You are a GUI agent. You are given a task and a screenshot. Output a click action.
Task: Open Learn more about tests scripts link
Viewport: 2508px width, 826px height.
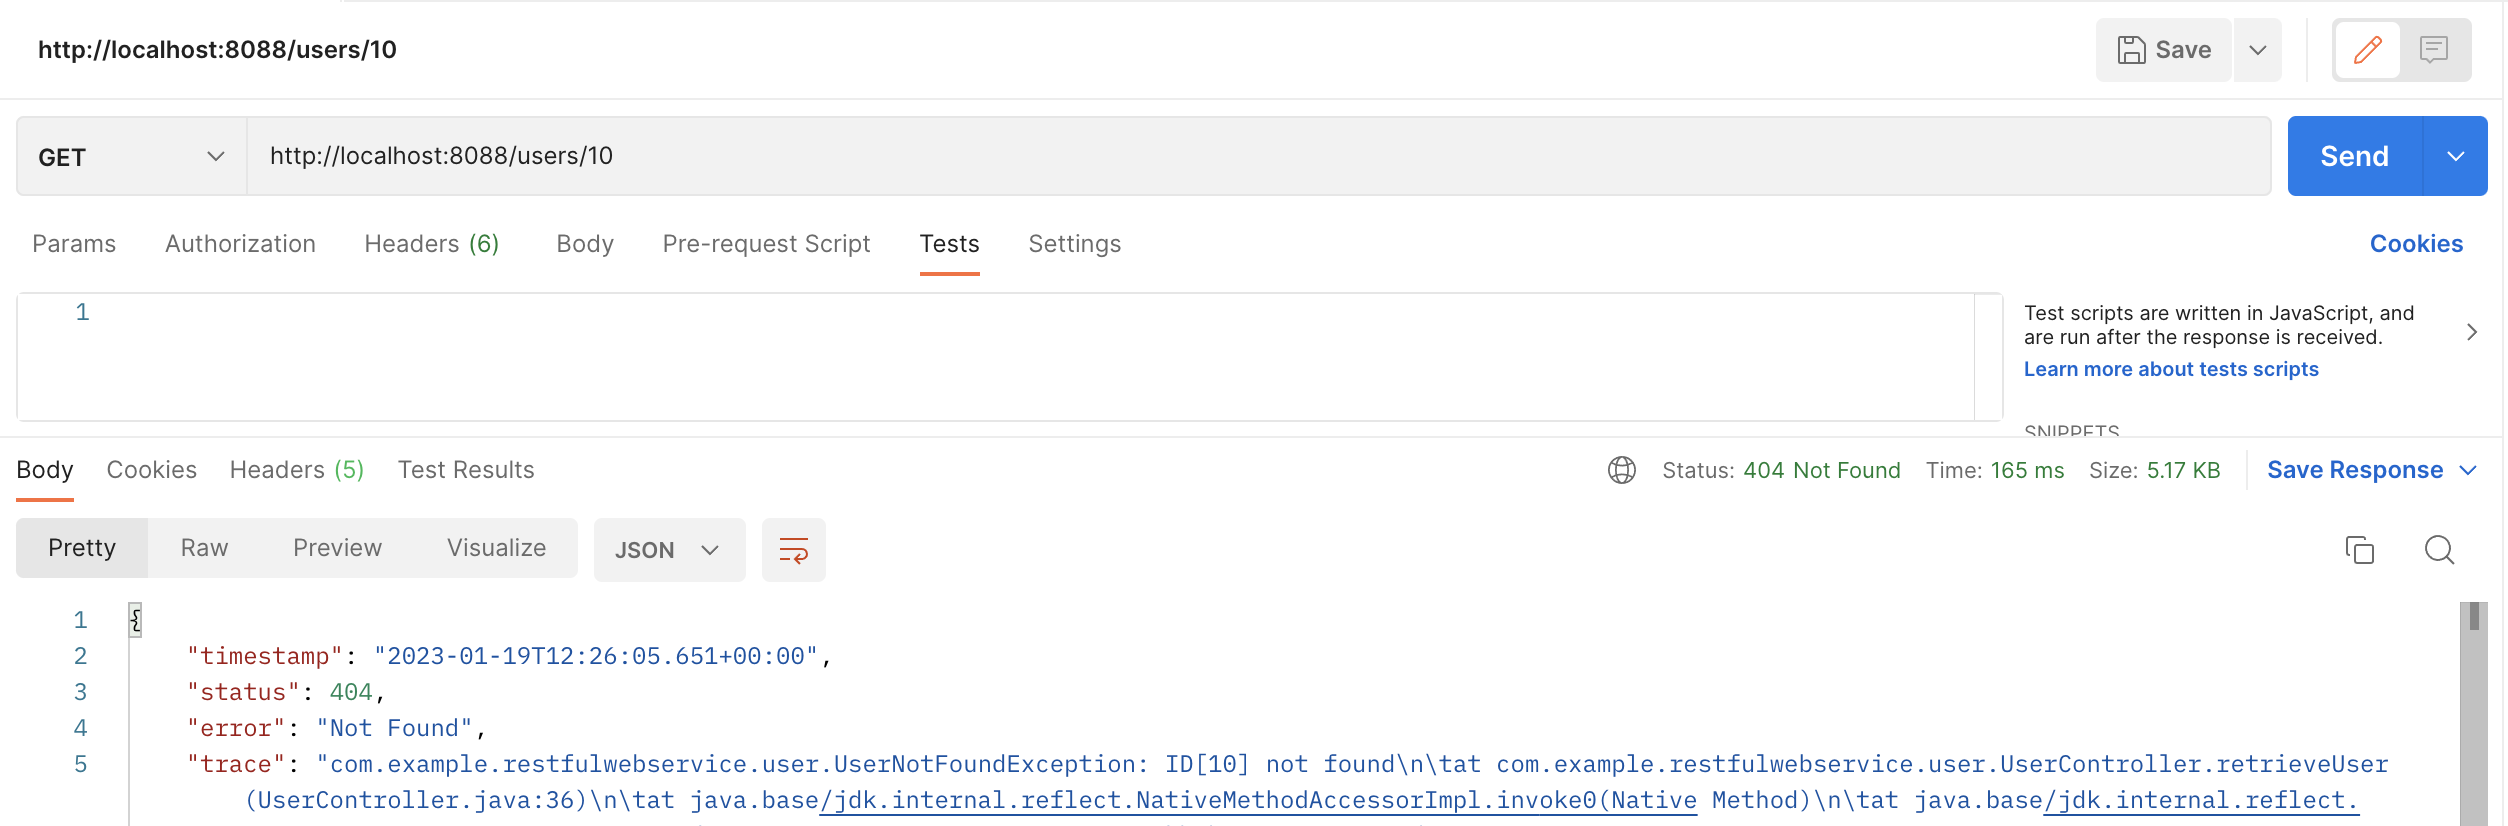2171,369
